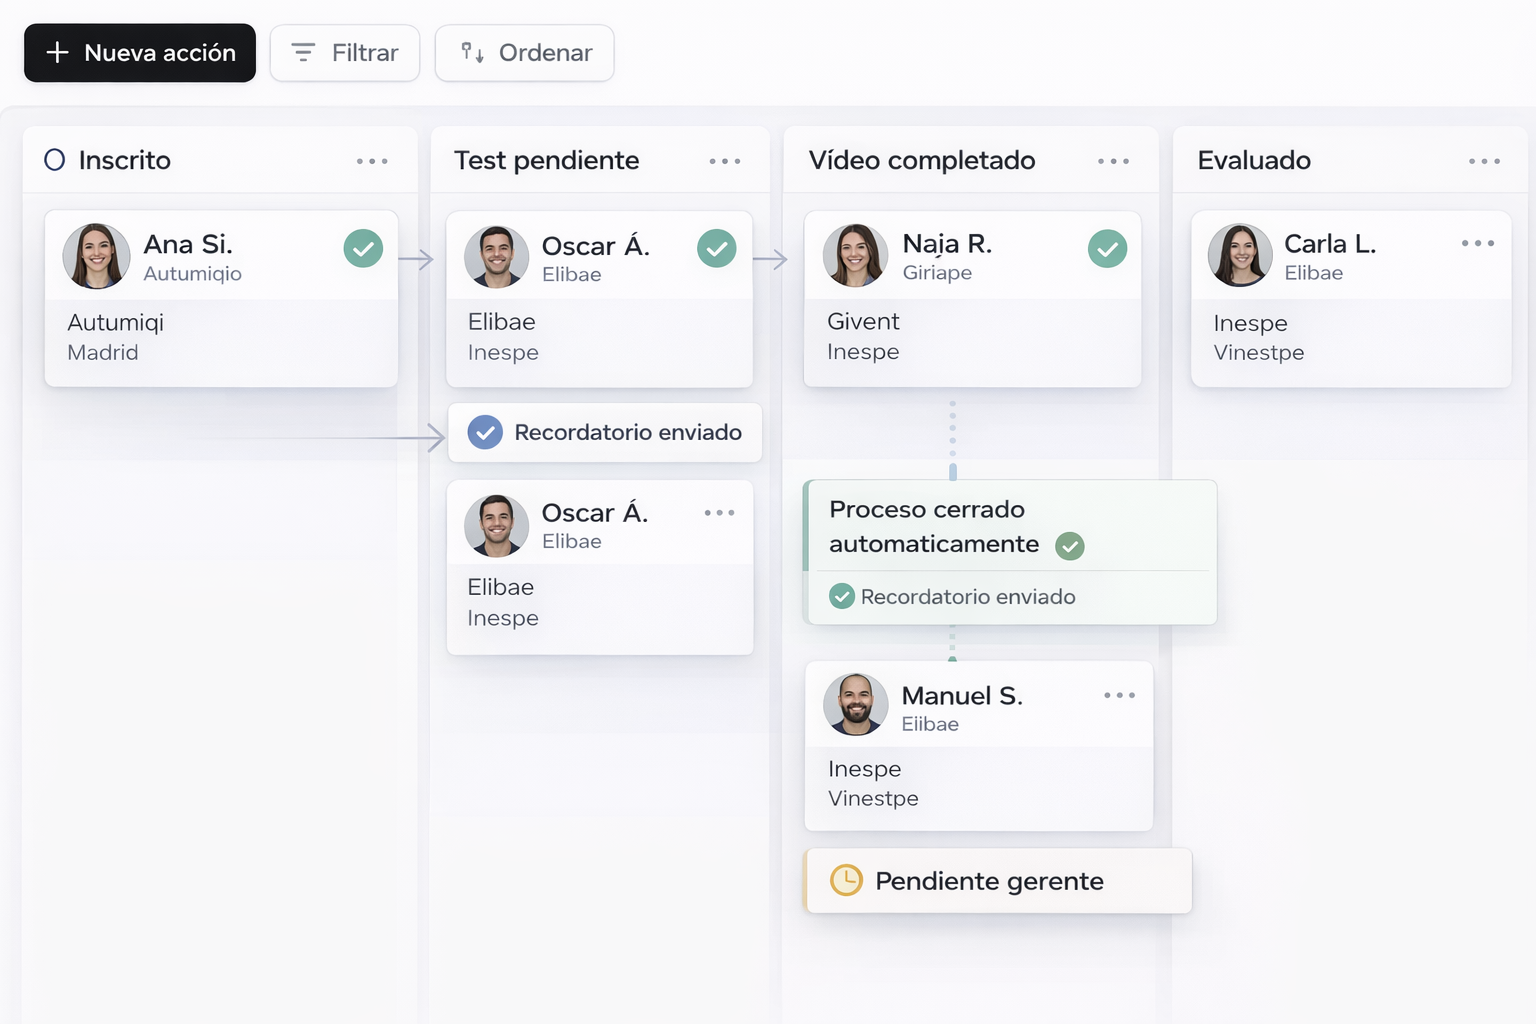Open the Ordenar sort menu
Screen dimensions: 1536x1024
coord(525,53)
